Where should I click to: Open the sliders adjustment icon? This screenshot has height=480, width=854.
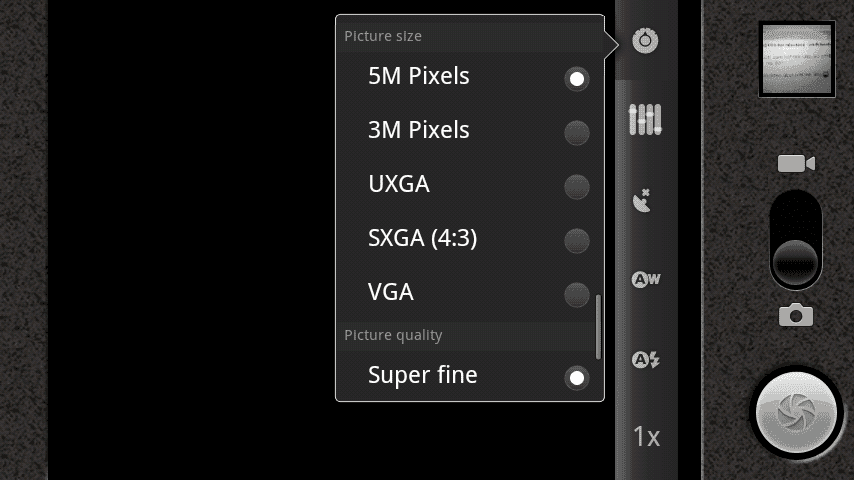coord(645,119)
